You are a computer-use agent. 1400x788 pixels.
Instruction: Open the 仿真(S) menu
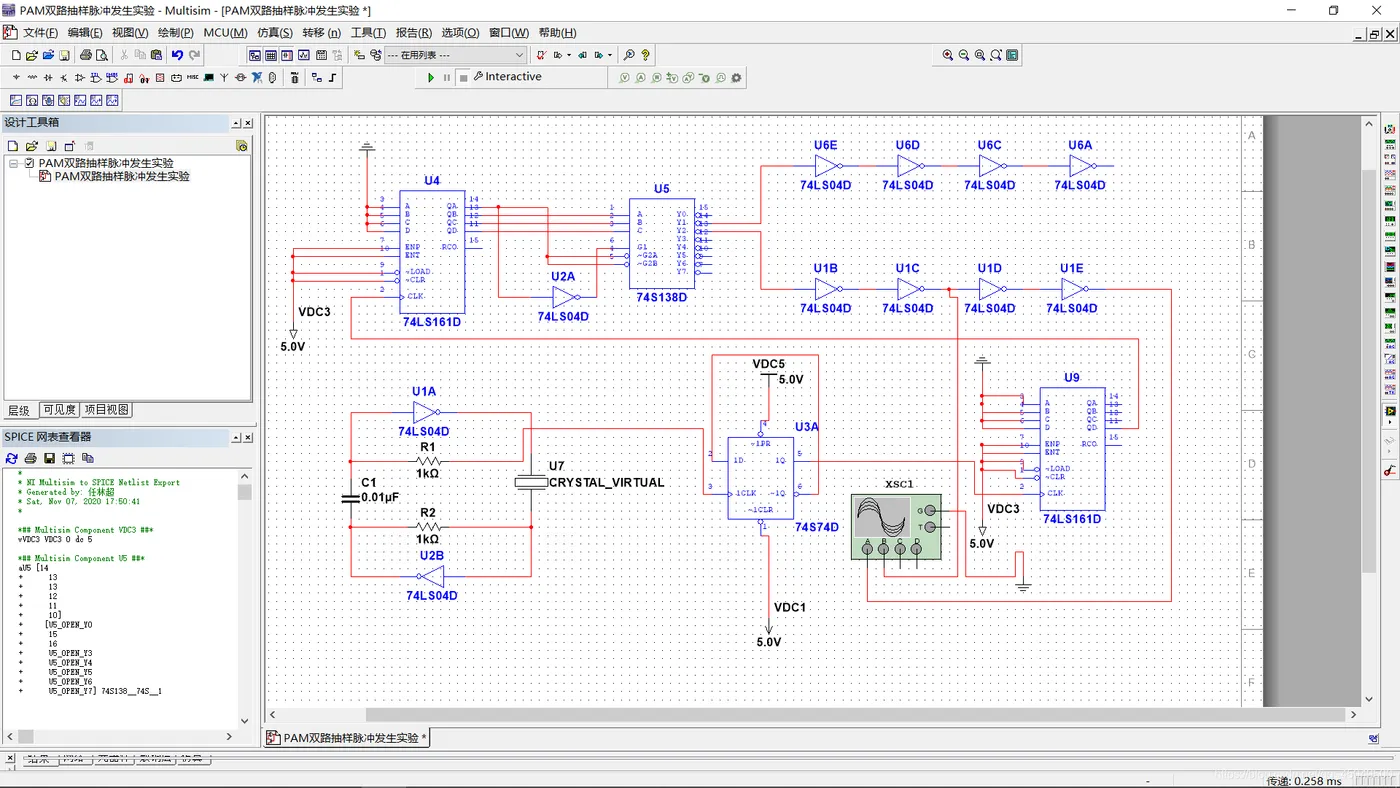(x=275, y=33)
